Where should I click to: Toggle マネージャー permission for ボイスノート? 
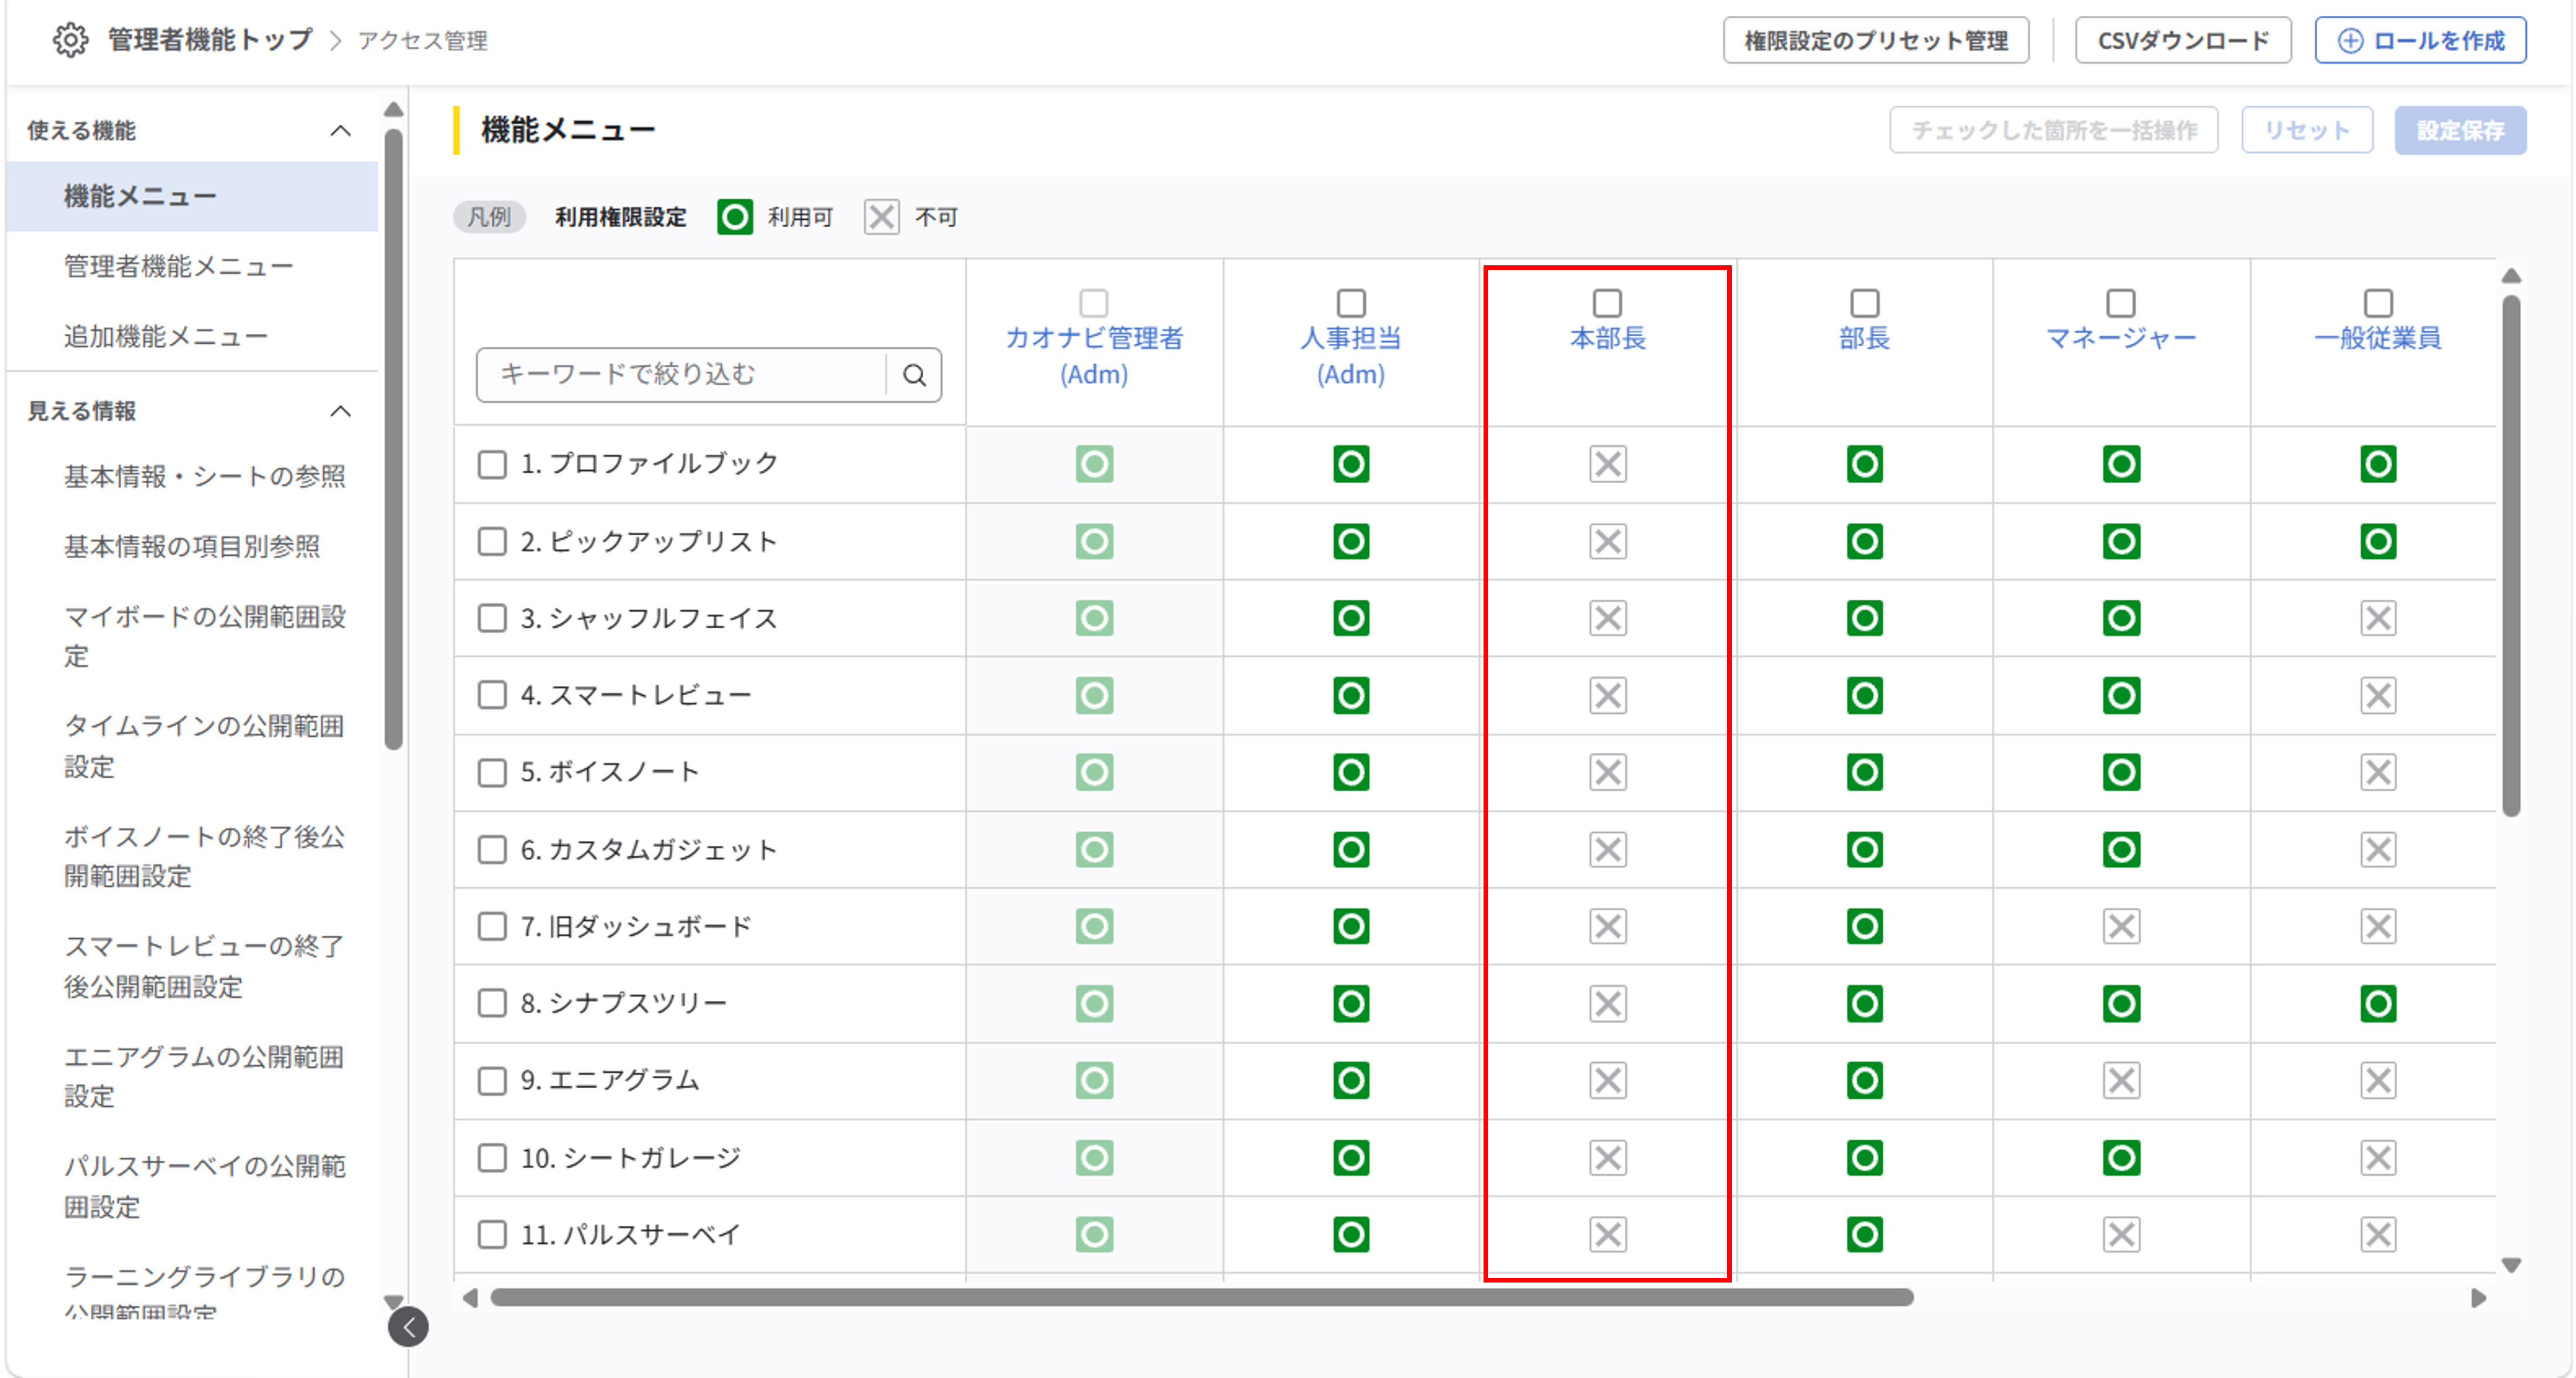click(2121, 772)
